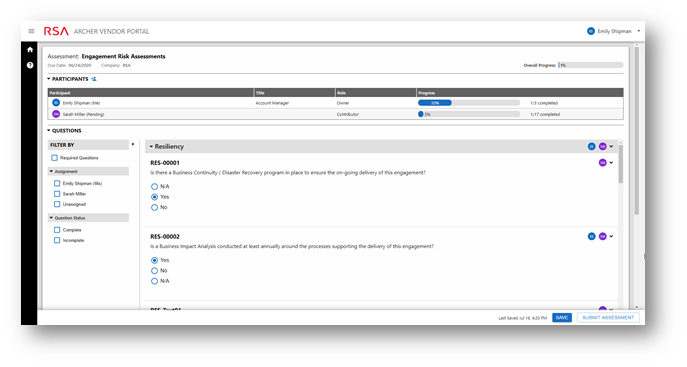Image resolution: width=687 pixels, height=367 pixels.
Task: Select Yes for RES-00002
Action: [x=154, y=260]
